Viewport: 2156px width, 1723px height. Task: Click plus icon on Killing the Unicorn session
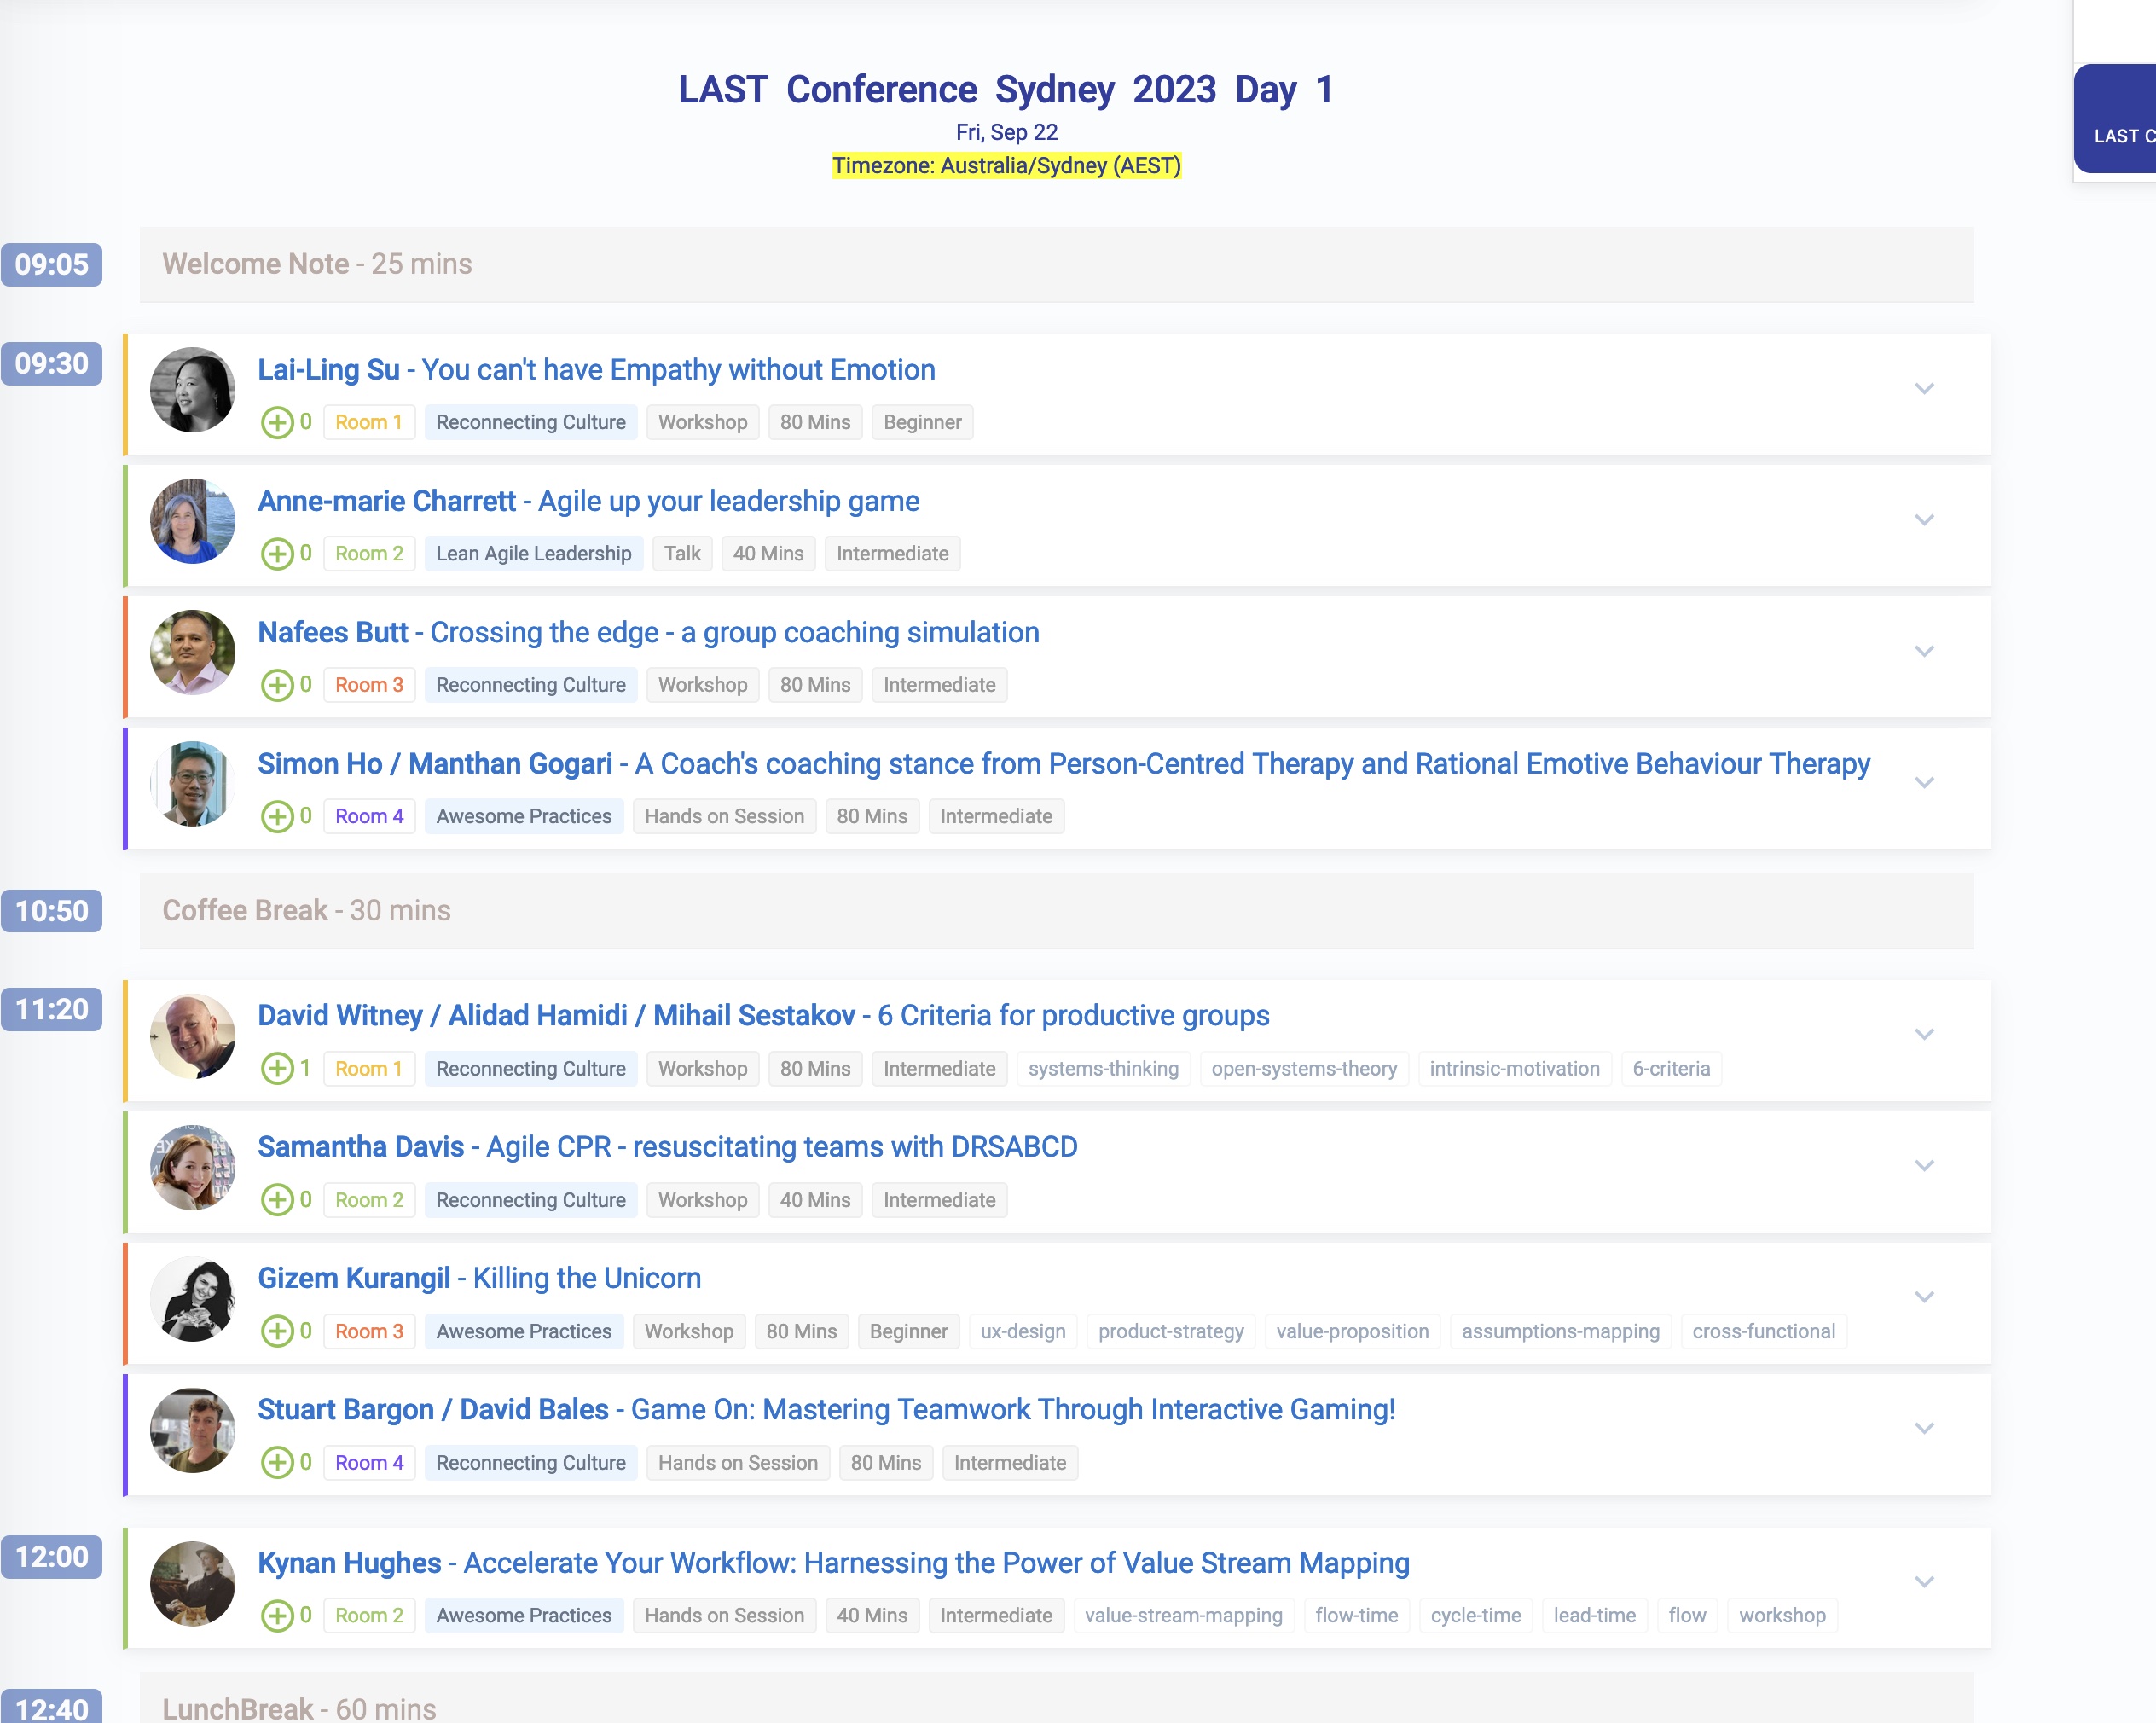pos(277,1331)
